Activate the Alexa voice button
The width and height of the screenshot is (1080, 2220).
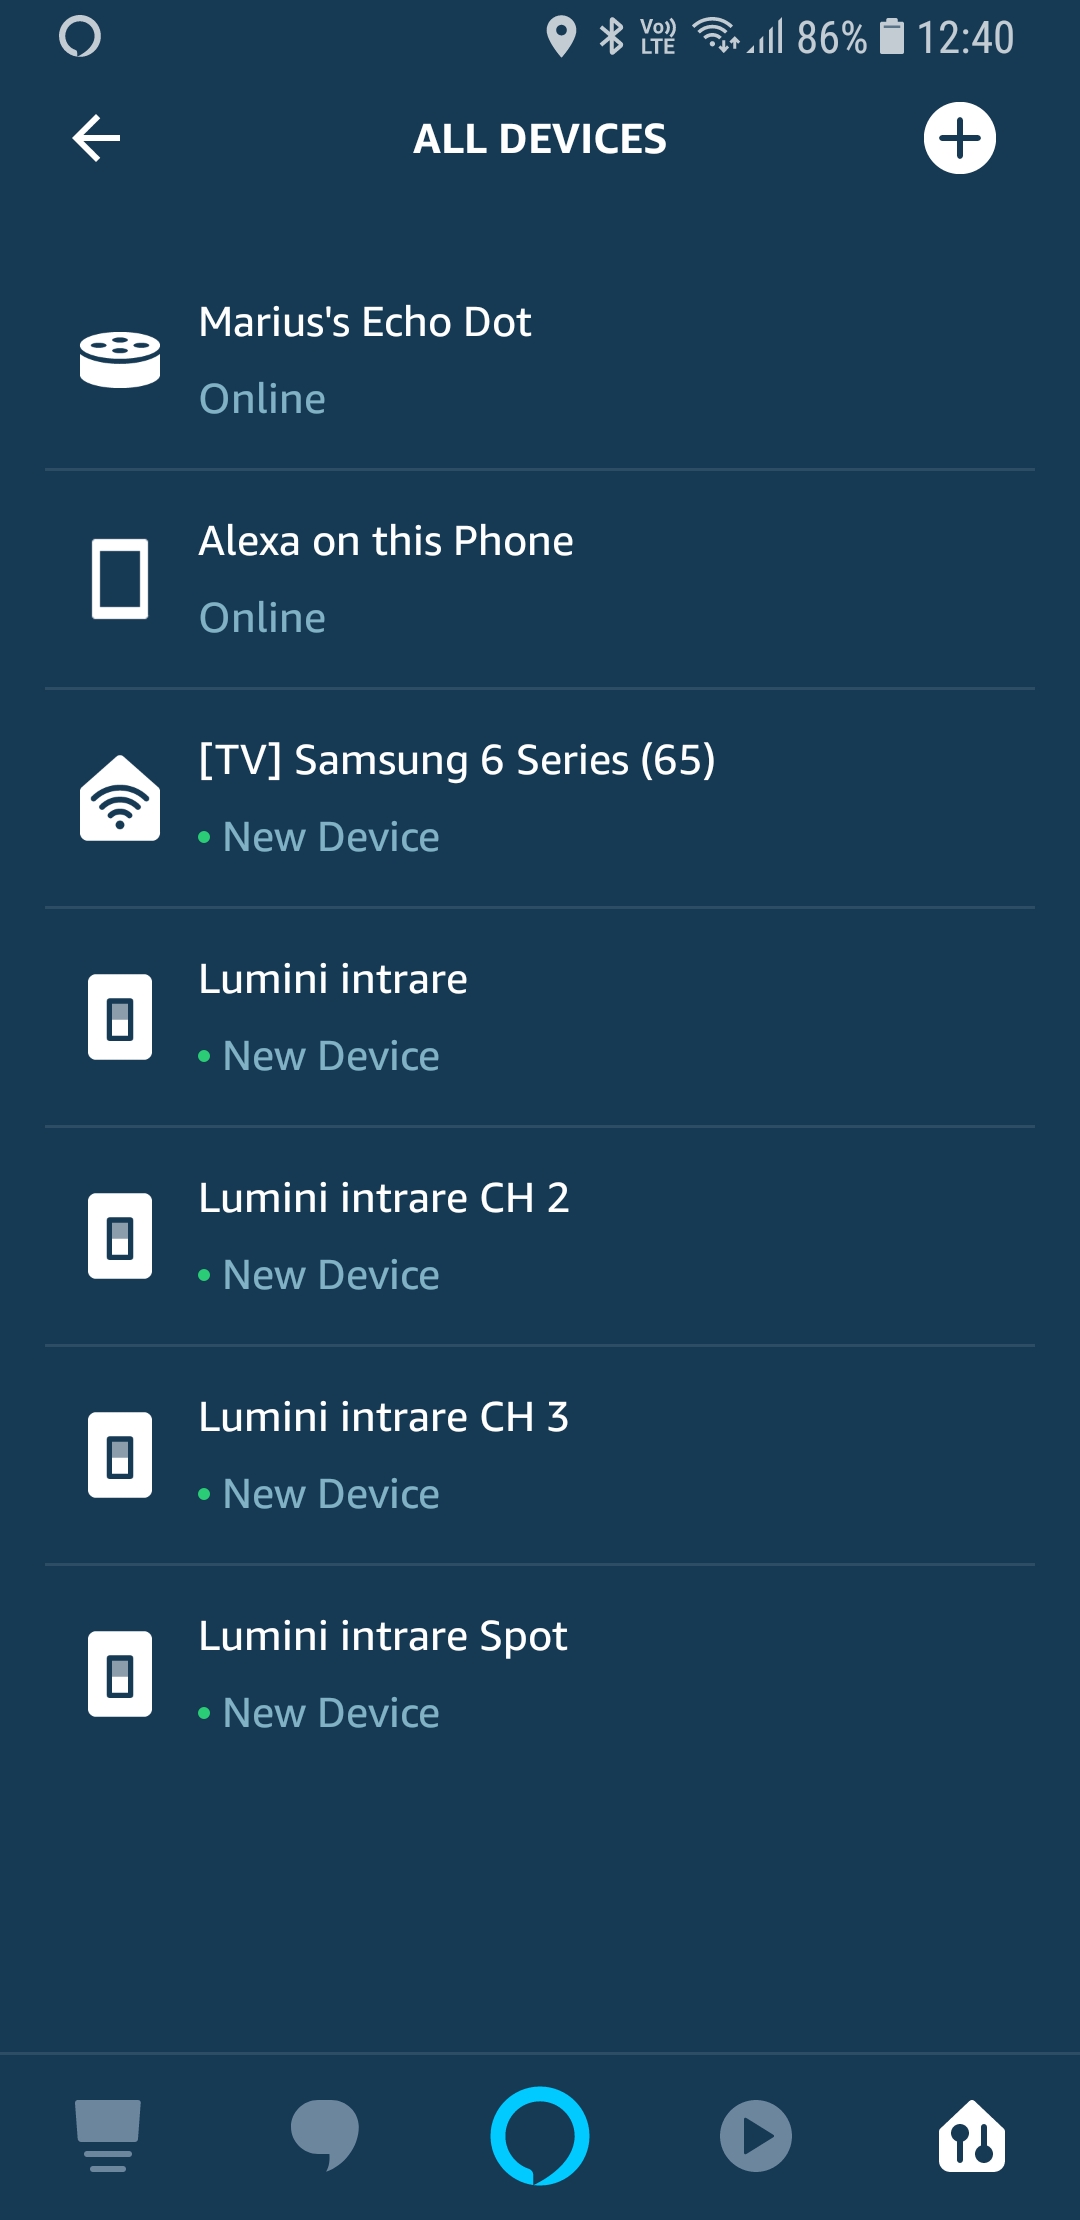pyautogui.click(x=540, y=2136)
